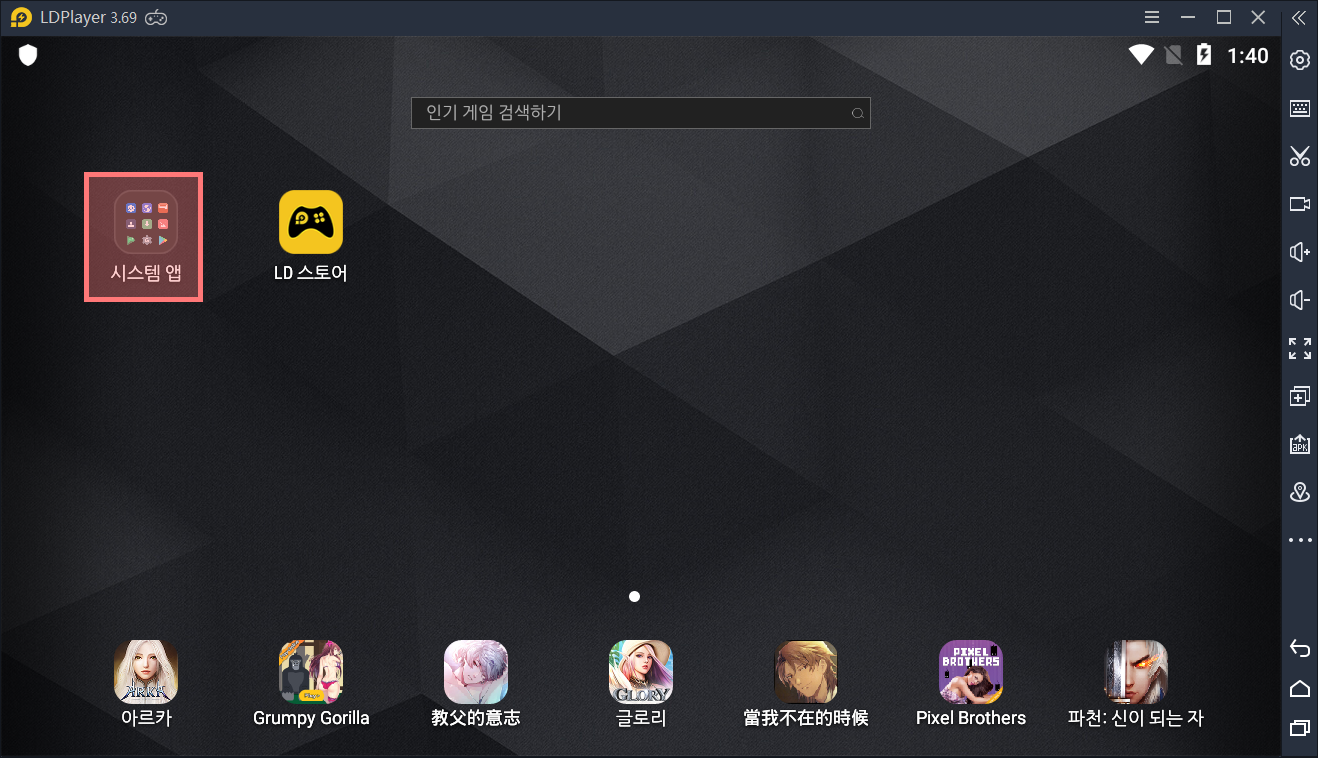
Task: Install an APK file via sidebar
Action: 1300,444
